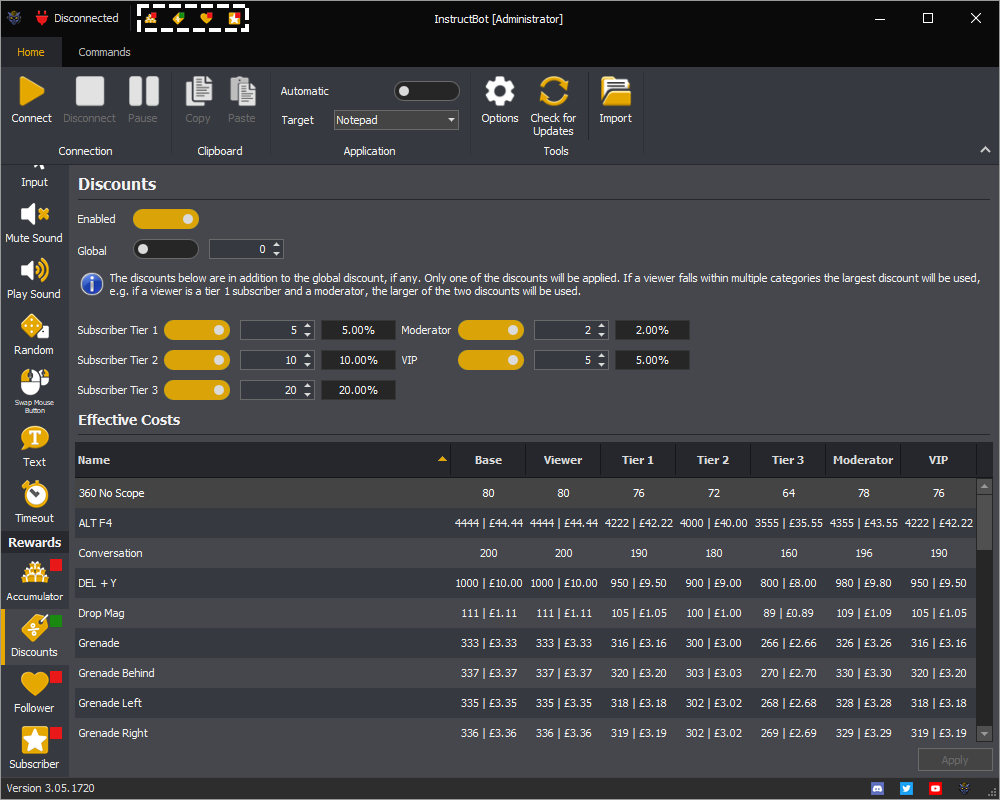Image resolution: width=1000 pixels, height=800 pixels.
Task: Open the Target application dropdown
Action: (x=396, y=120)
